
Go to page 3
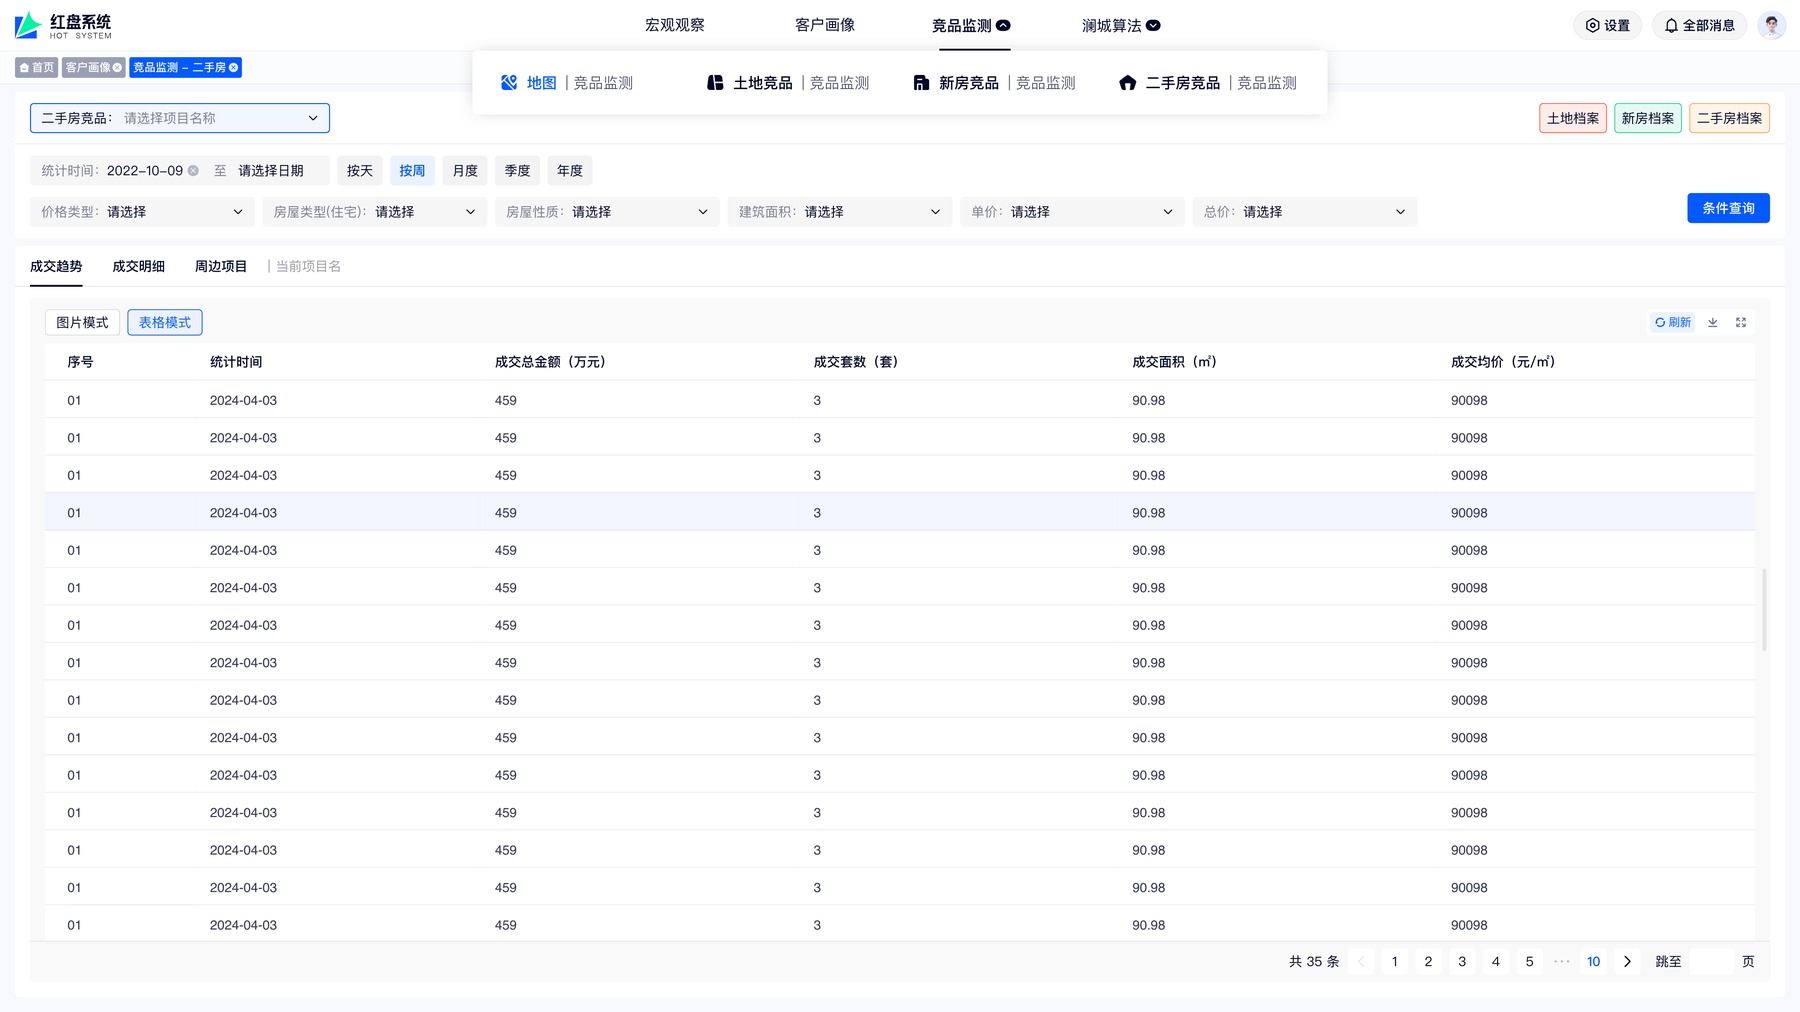(1462, 962)
